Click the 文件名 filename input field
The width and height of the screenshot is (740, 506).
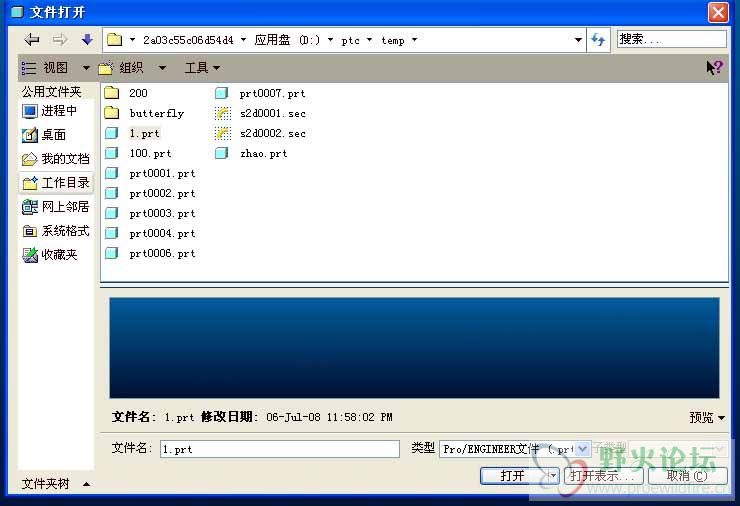pyautogui.click(x=280, y=449)
